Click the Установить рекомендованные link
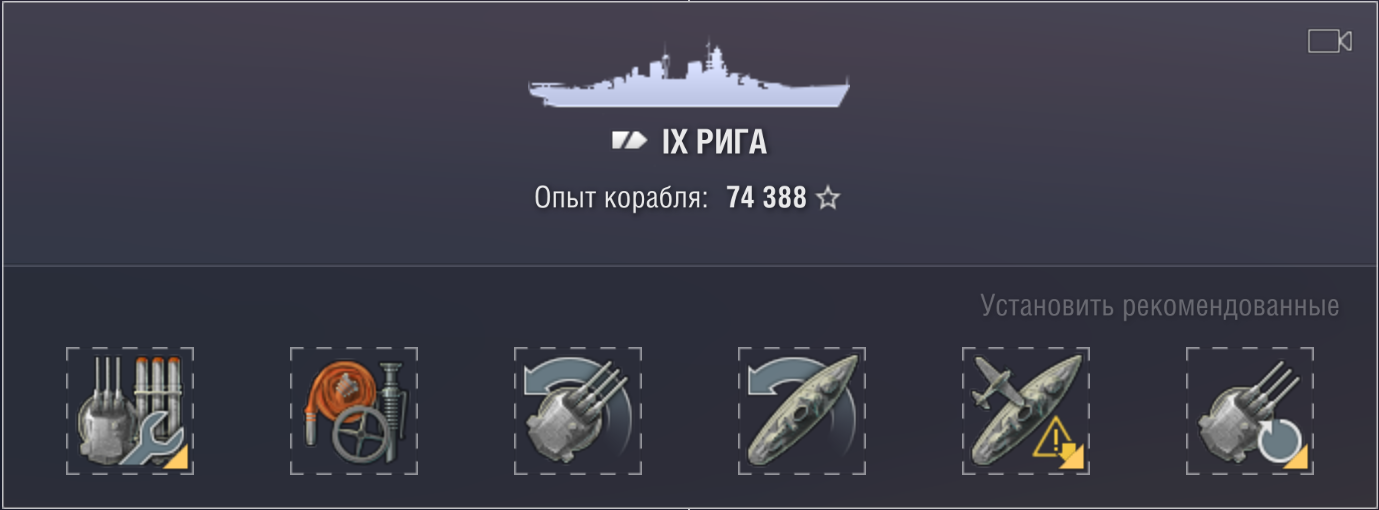The height and width of the screenshot is (510, 1379). point(1159,306)
